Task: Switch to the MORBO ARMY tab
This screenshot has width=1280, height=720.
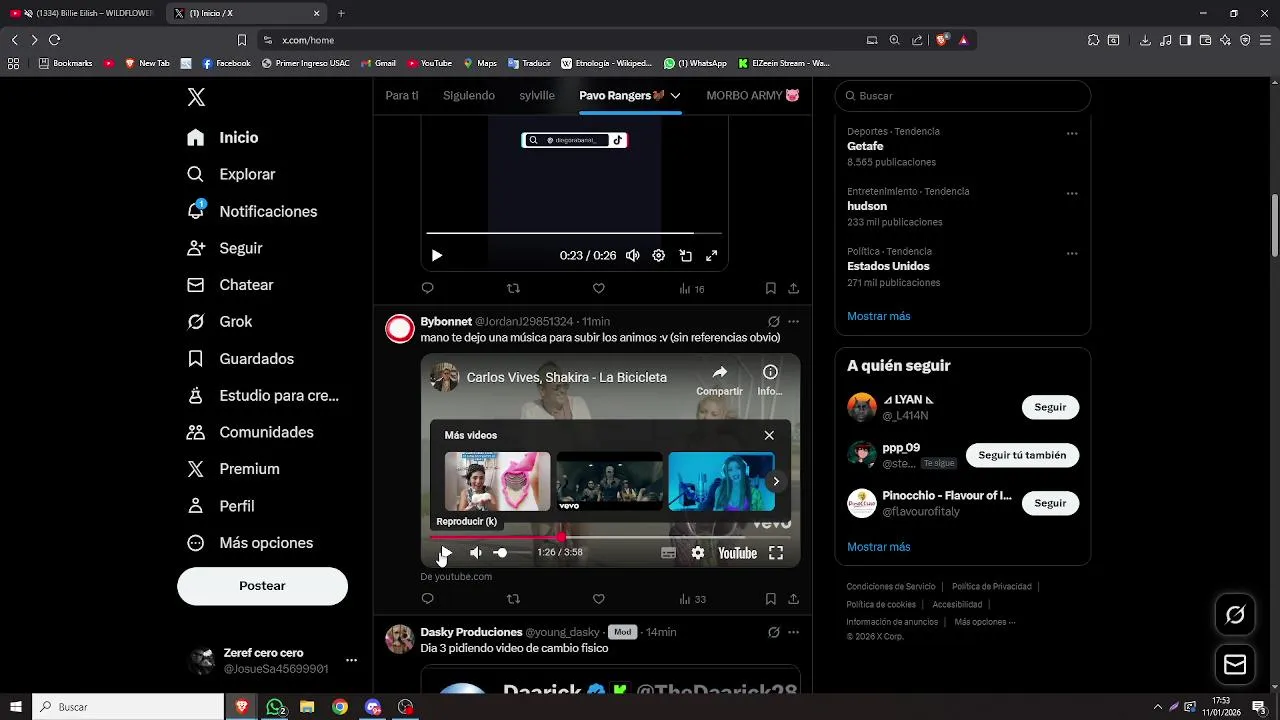Action: click(x=752, y=96)
